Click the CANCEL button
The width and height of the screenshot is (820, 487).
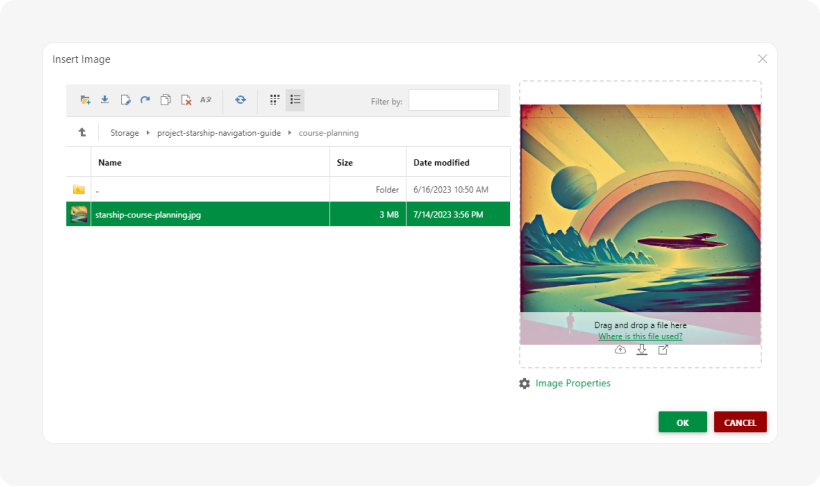[x=740, y=422]
